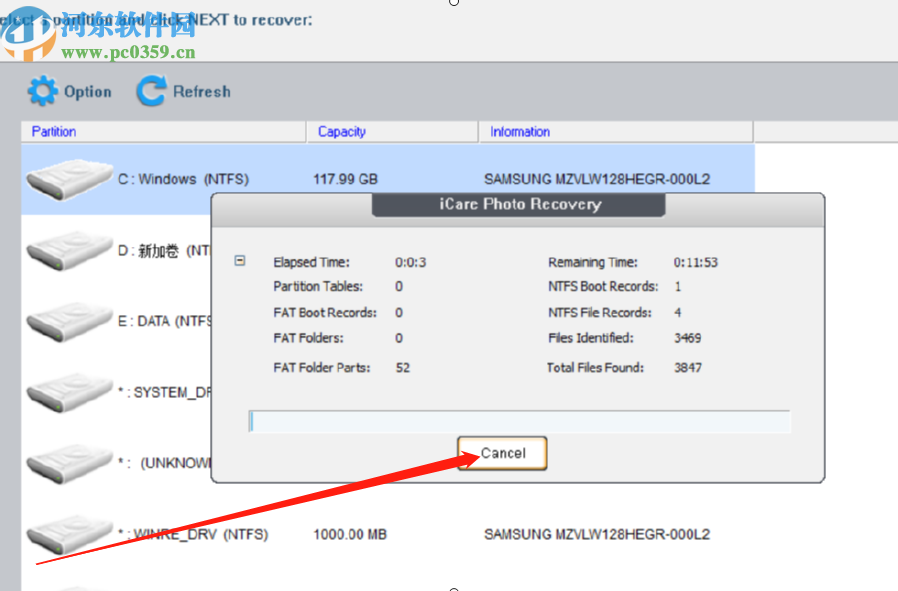This screenshot has width=898, height=591.
Task: Sort by Information column header
Action: tap(616, 132)
